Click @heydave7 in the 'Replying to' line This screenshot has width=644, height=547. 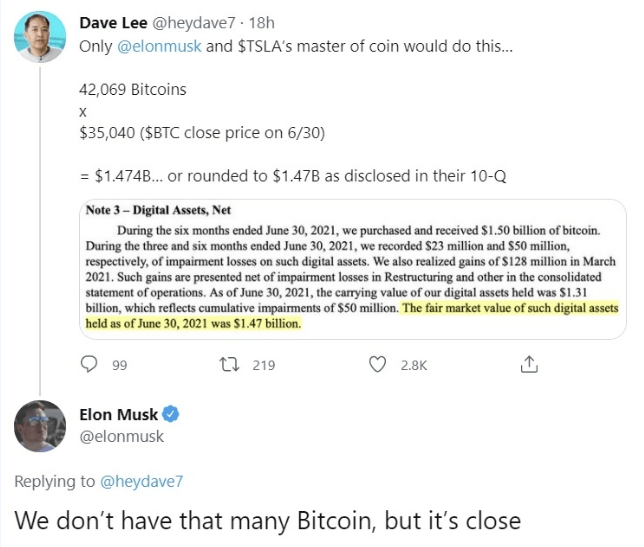coord(140,482)
